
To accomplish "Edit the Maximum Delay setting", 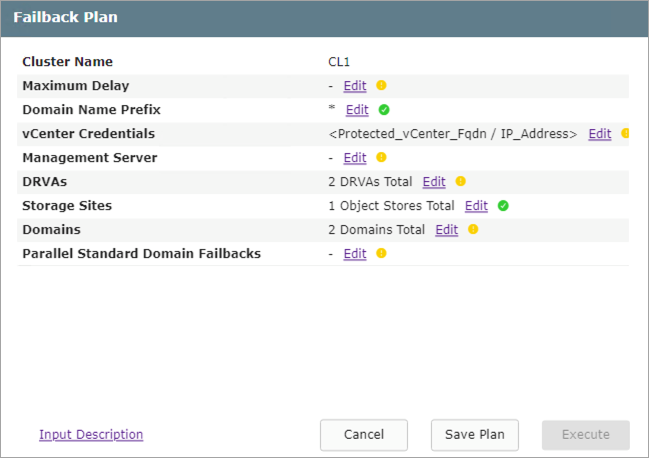I will [x=355, y=86].
